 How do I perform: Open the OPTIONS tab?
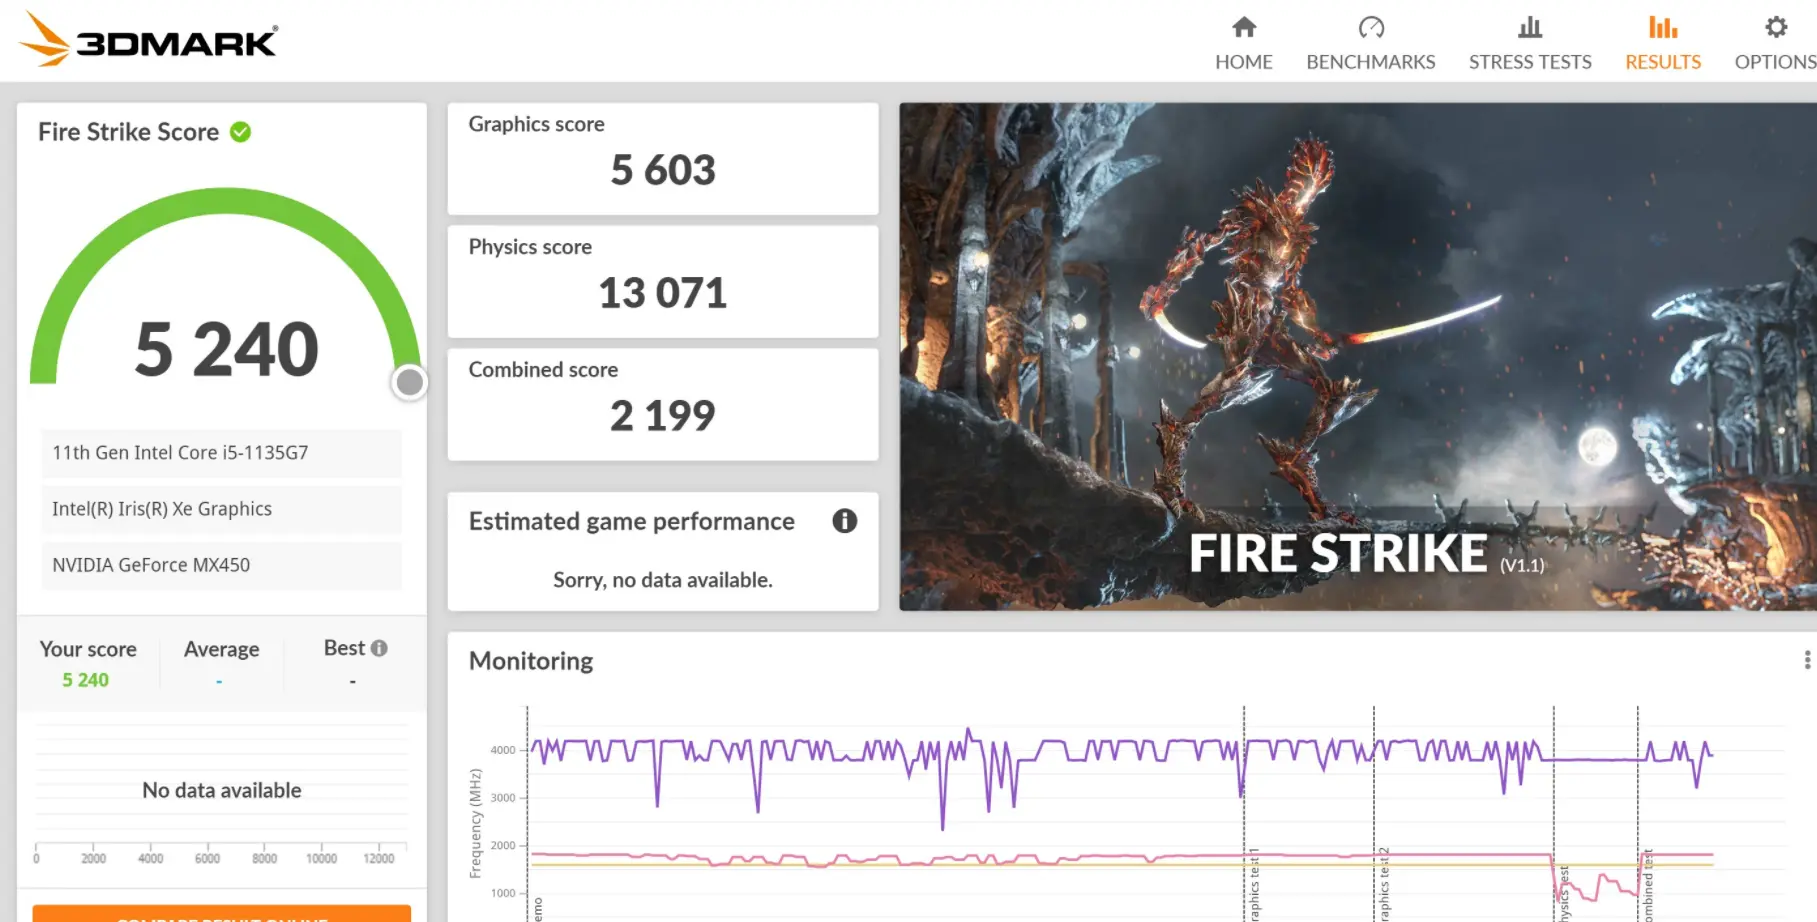(x=1775, y=62)
